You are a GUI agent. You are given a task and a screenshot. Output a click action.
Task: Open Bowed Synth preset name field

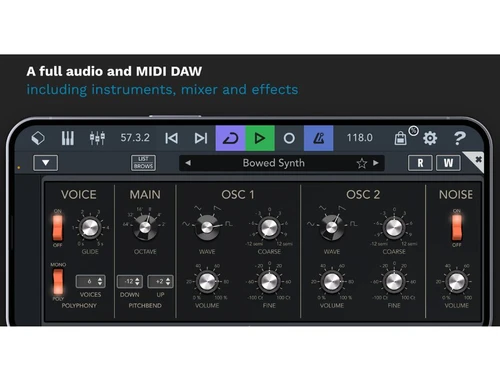[x=274, y=163]
